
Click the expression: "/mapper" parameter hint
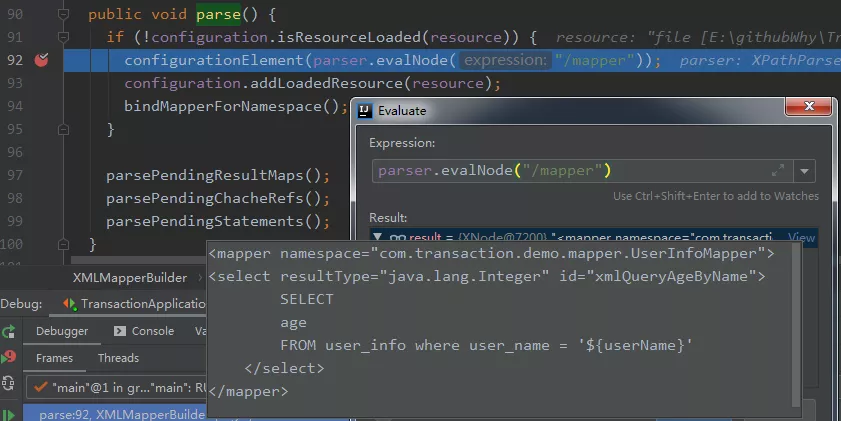[505, 60]
